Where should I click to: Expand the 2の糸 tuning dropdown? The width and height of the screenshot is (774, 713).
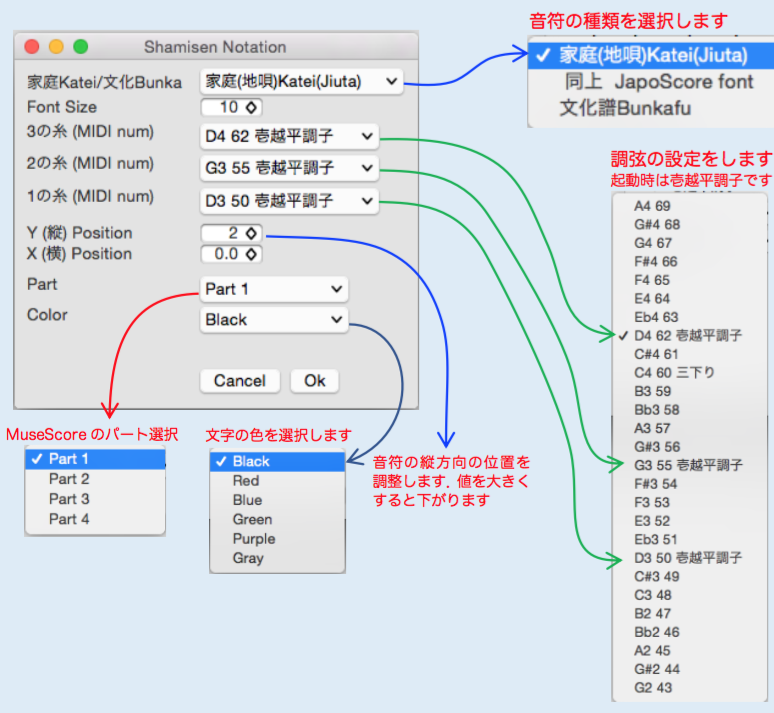point(289,168)
